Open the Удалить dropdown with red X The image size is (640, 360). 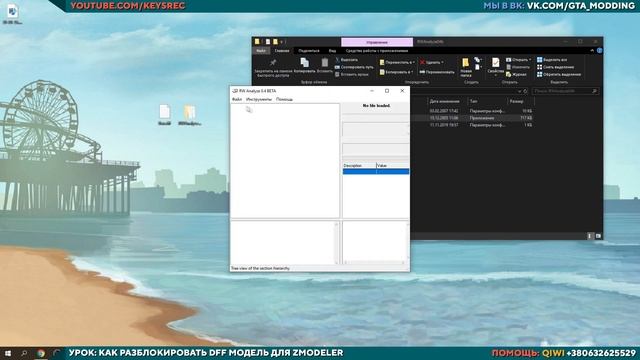click(x=432, y=62)
